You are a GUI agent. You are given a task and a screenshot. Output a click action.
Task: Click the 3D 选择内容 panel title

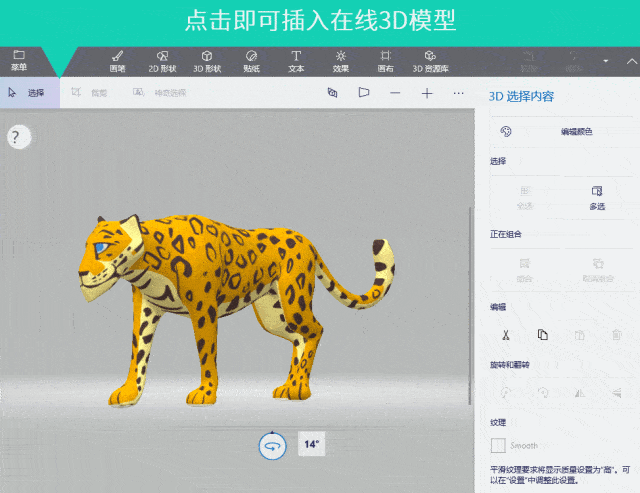coord(521,96)
